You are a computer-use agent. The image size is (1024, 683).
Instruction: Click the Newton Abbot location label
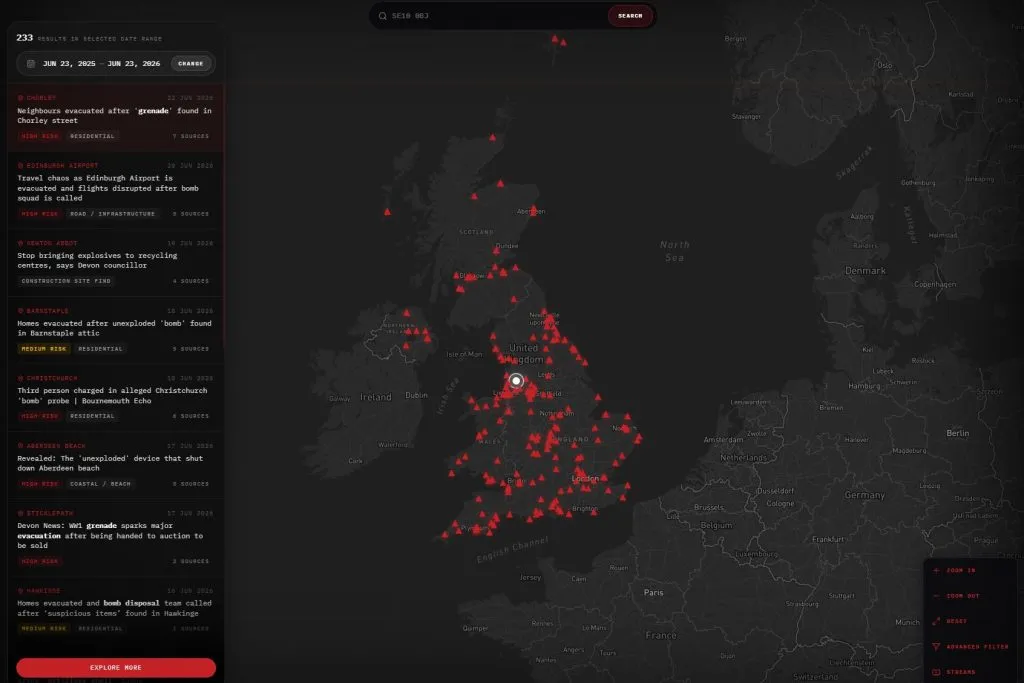[x=52, y=243]
